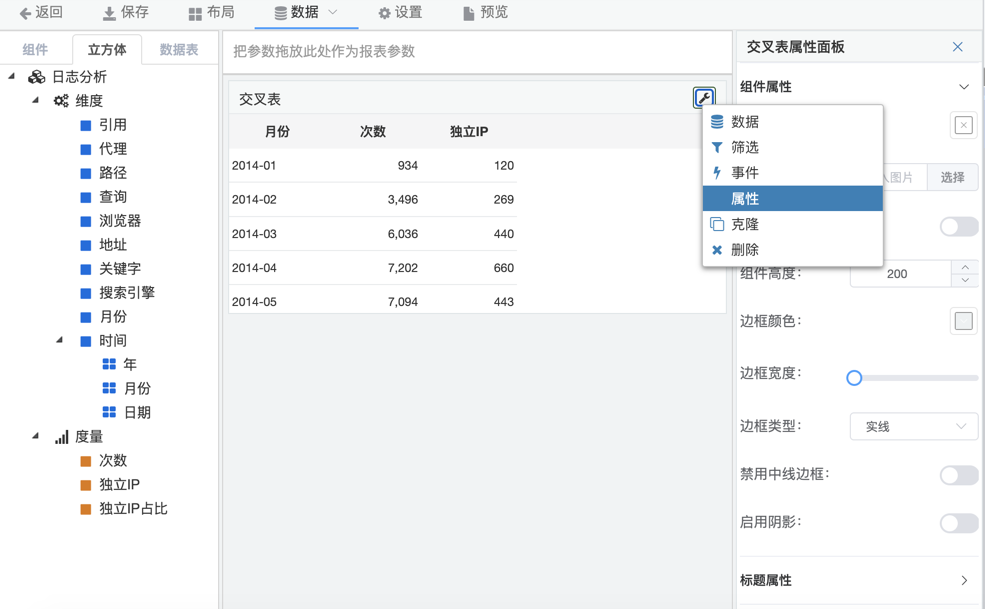Switch to the 组件 tab
This screenshot has width=985, height=609.
(x=35, y=50)
